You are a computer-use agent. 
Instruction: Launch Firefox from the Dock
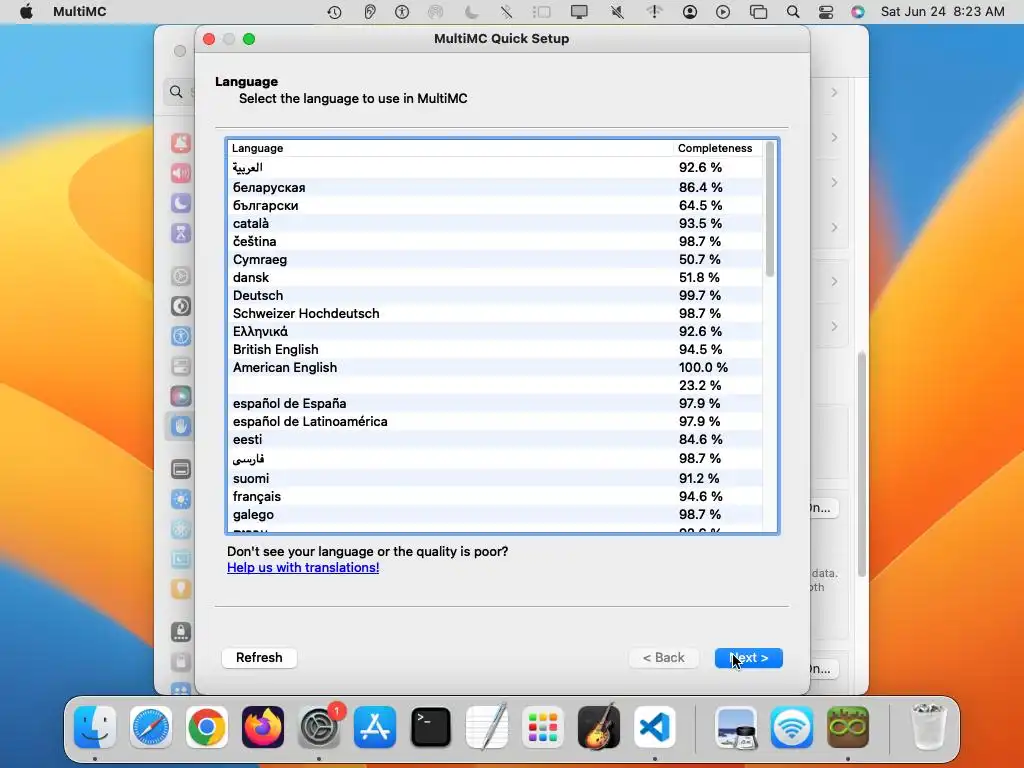pyautogui.click(x=263, y=727)
